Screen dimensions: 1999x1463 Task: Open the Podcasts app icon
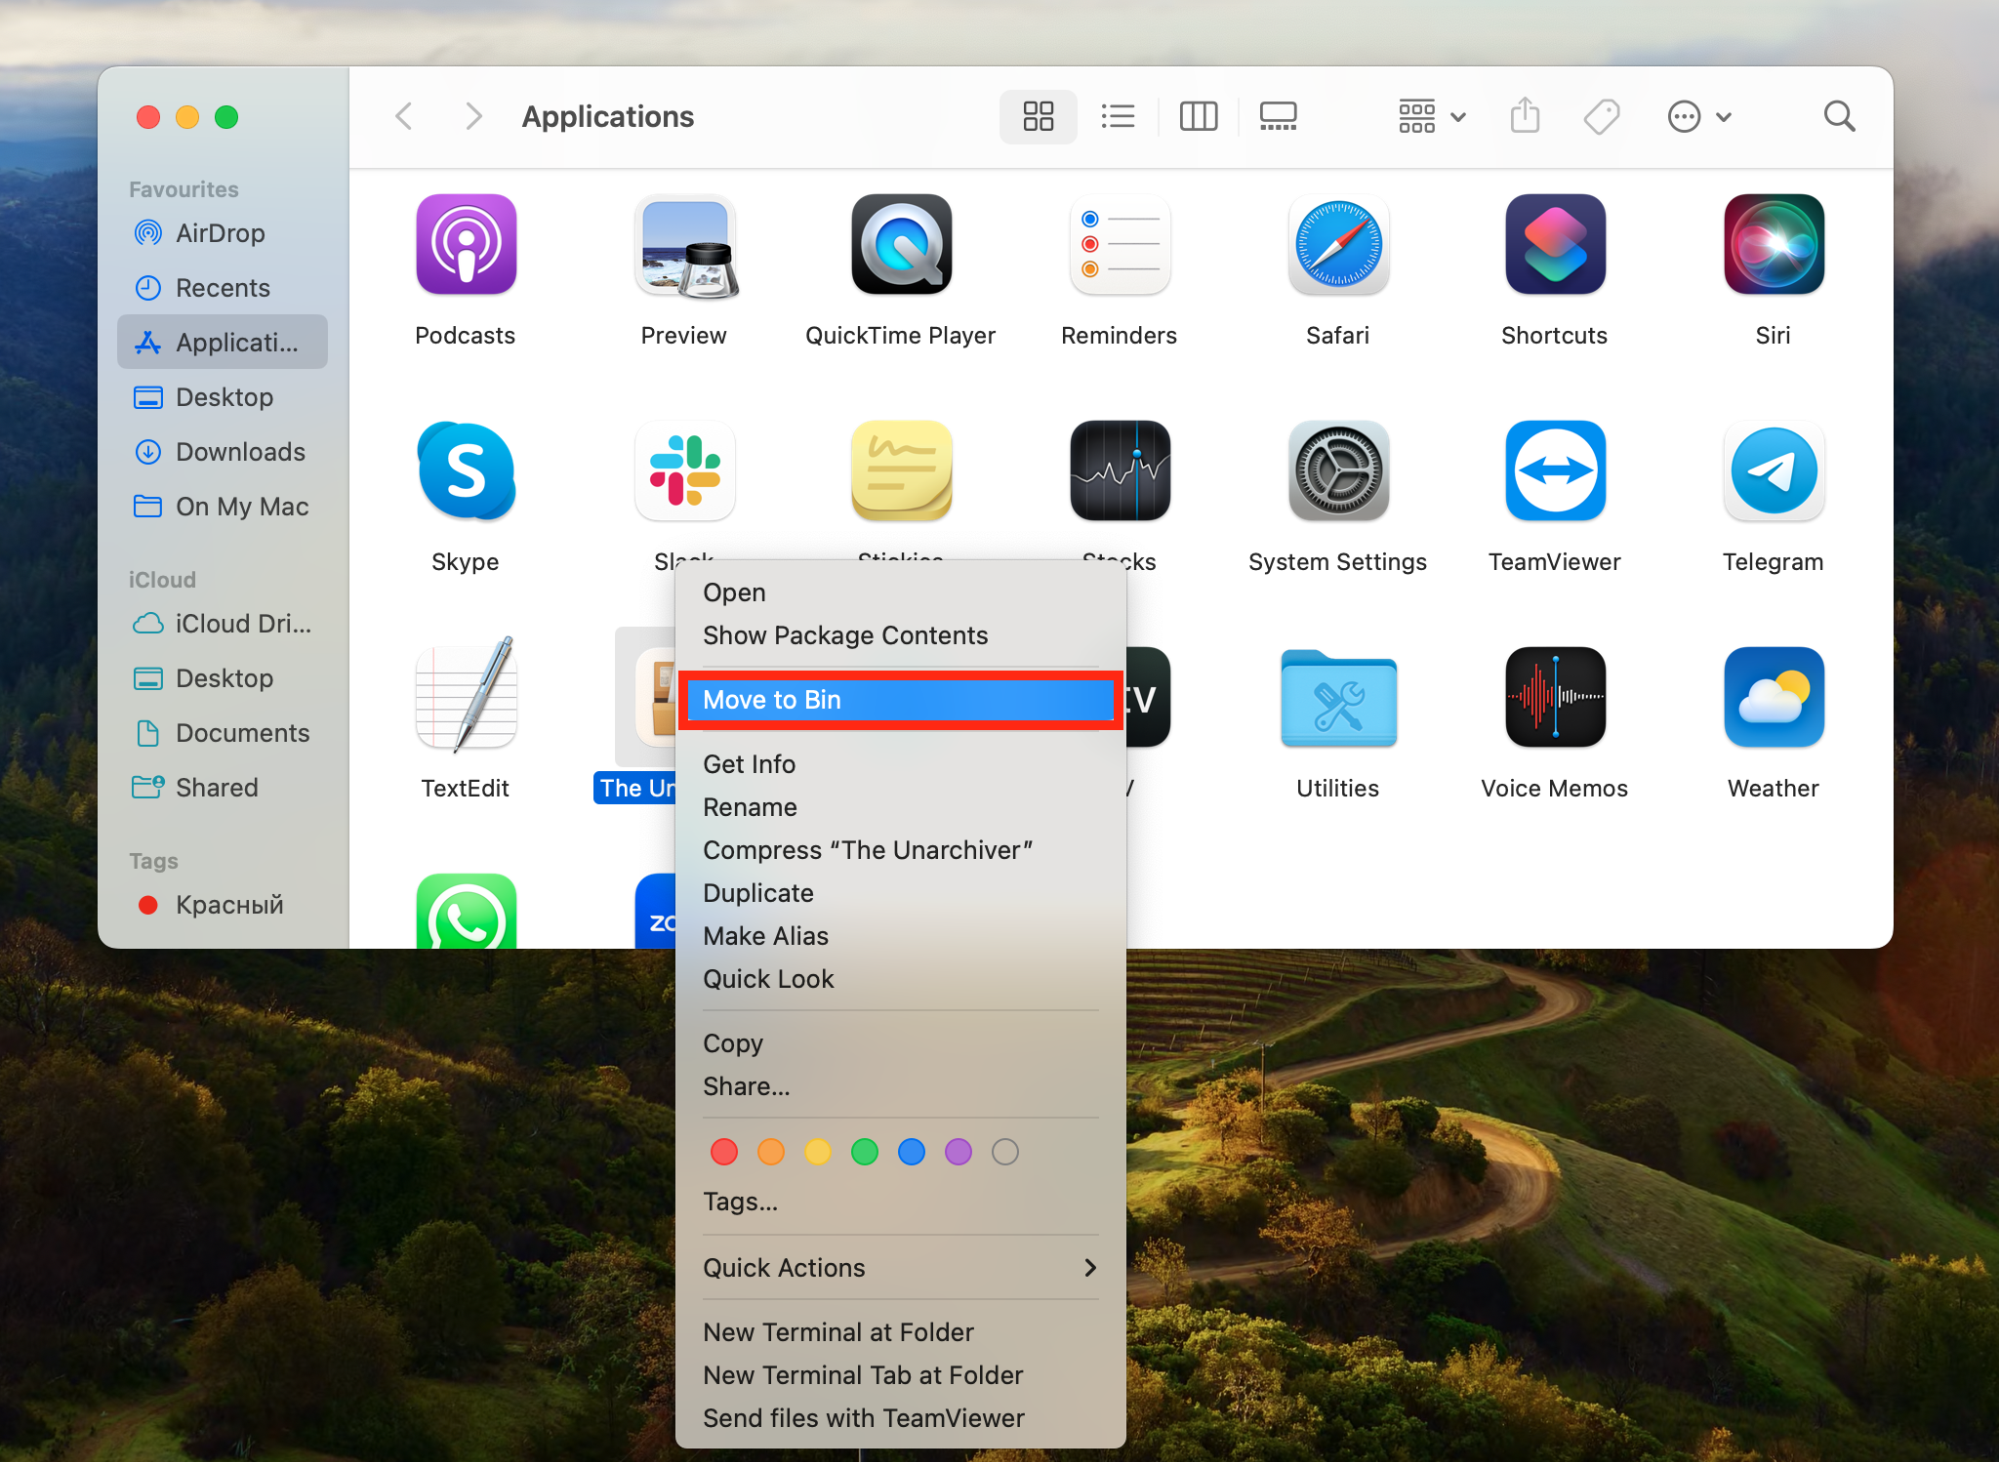click(466, 245)
